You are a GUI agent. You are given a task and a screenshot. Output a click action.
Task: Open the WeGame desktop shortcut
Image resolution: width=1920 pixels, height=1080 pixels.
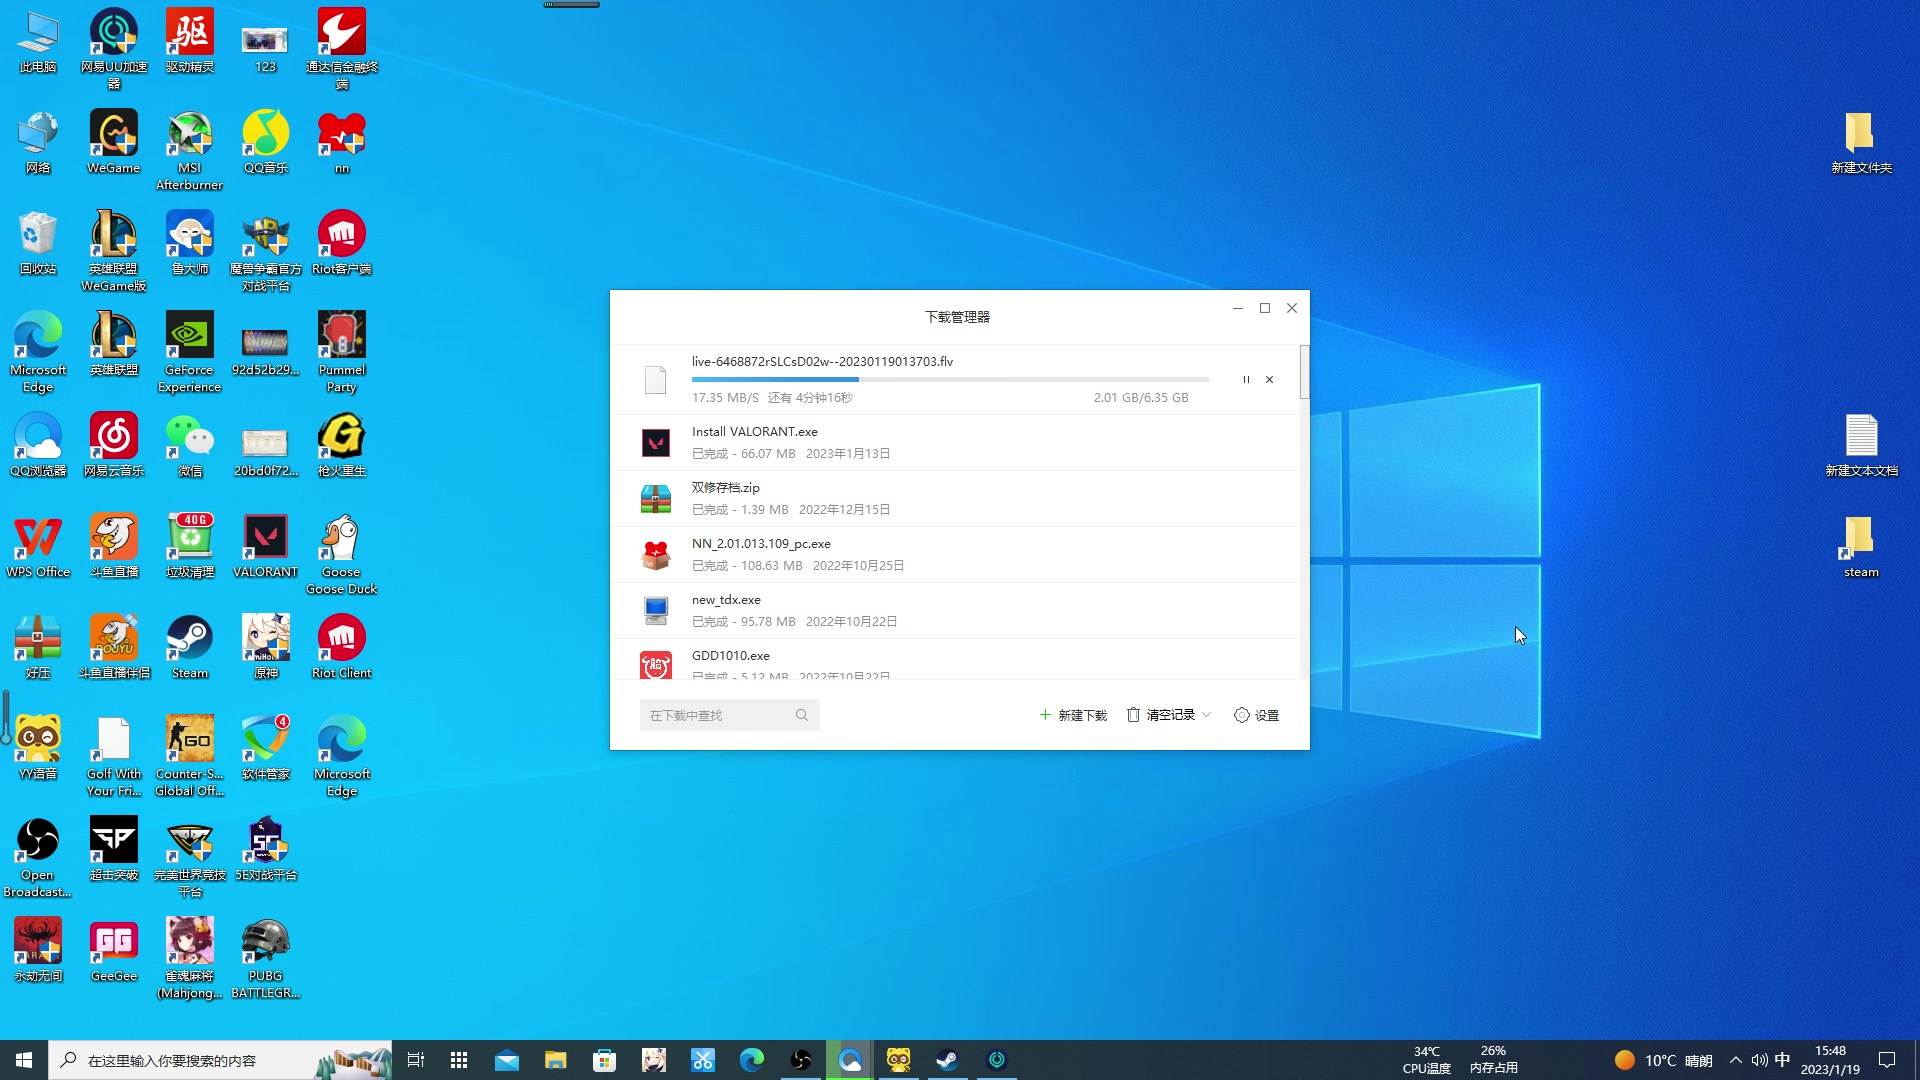pos(114,143)
